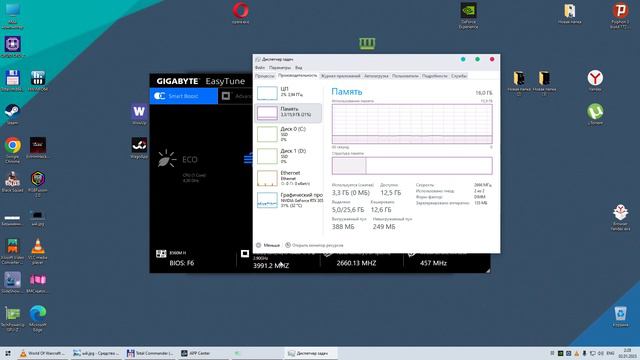Image resolution: width=640 pixels, height=360 pixels.
Task: Switch to the Пользователи tab
Action: coord(405,76)
